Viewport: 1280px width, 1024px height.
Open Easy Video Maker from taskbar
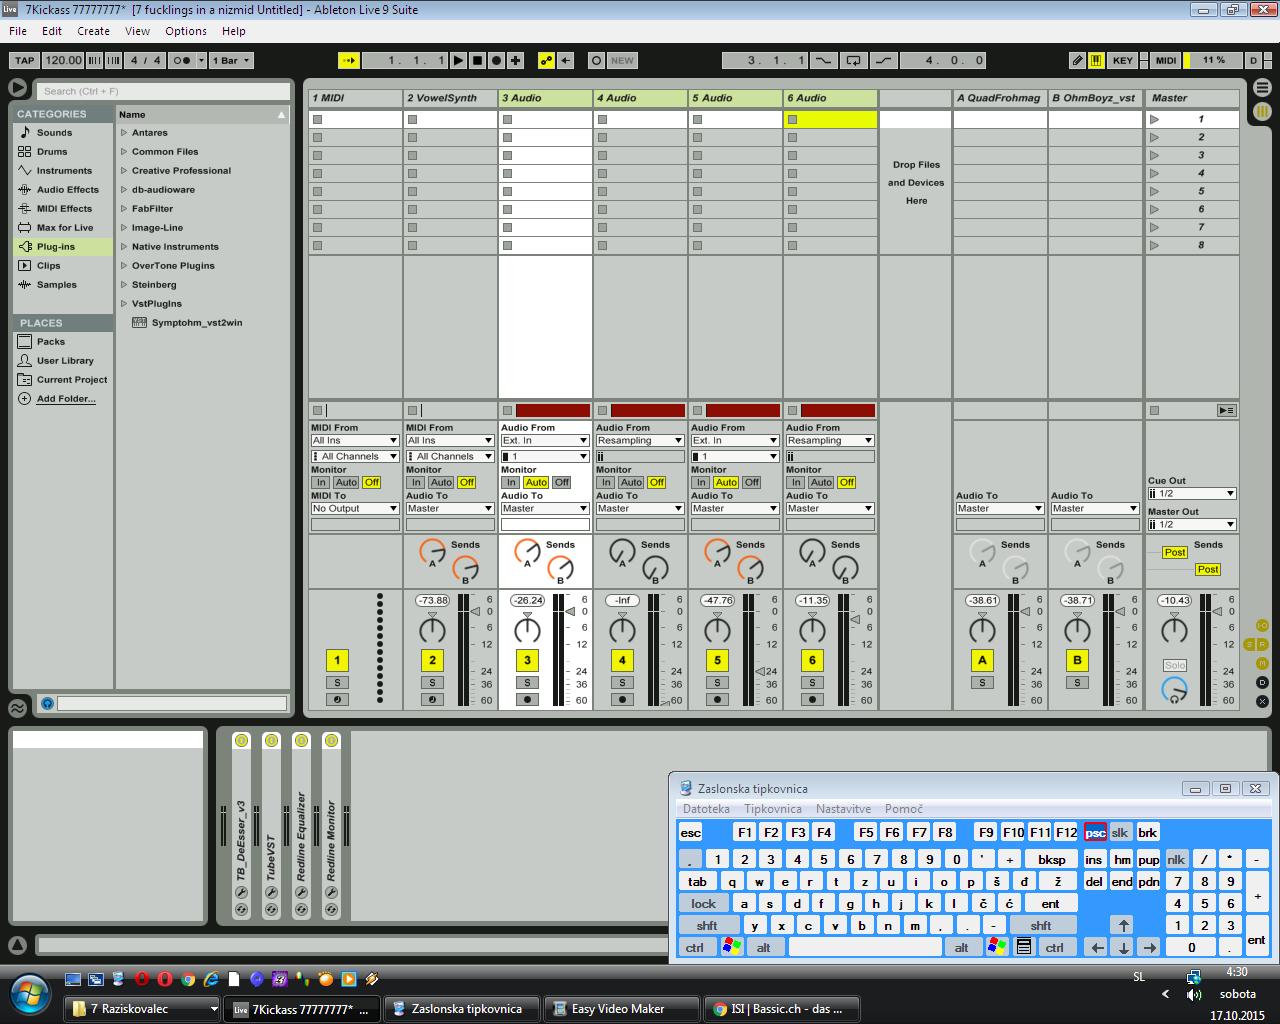[x=620, y=1009]
